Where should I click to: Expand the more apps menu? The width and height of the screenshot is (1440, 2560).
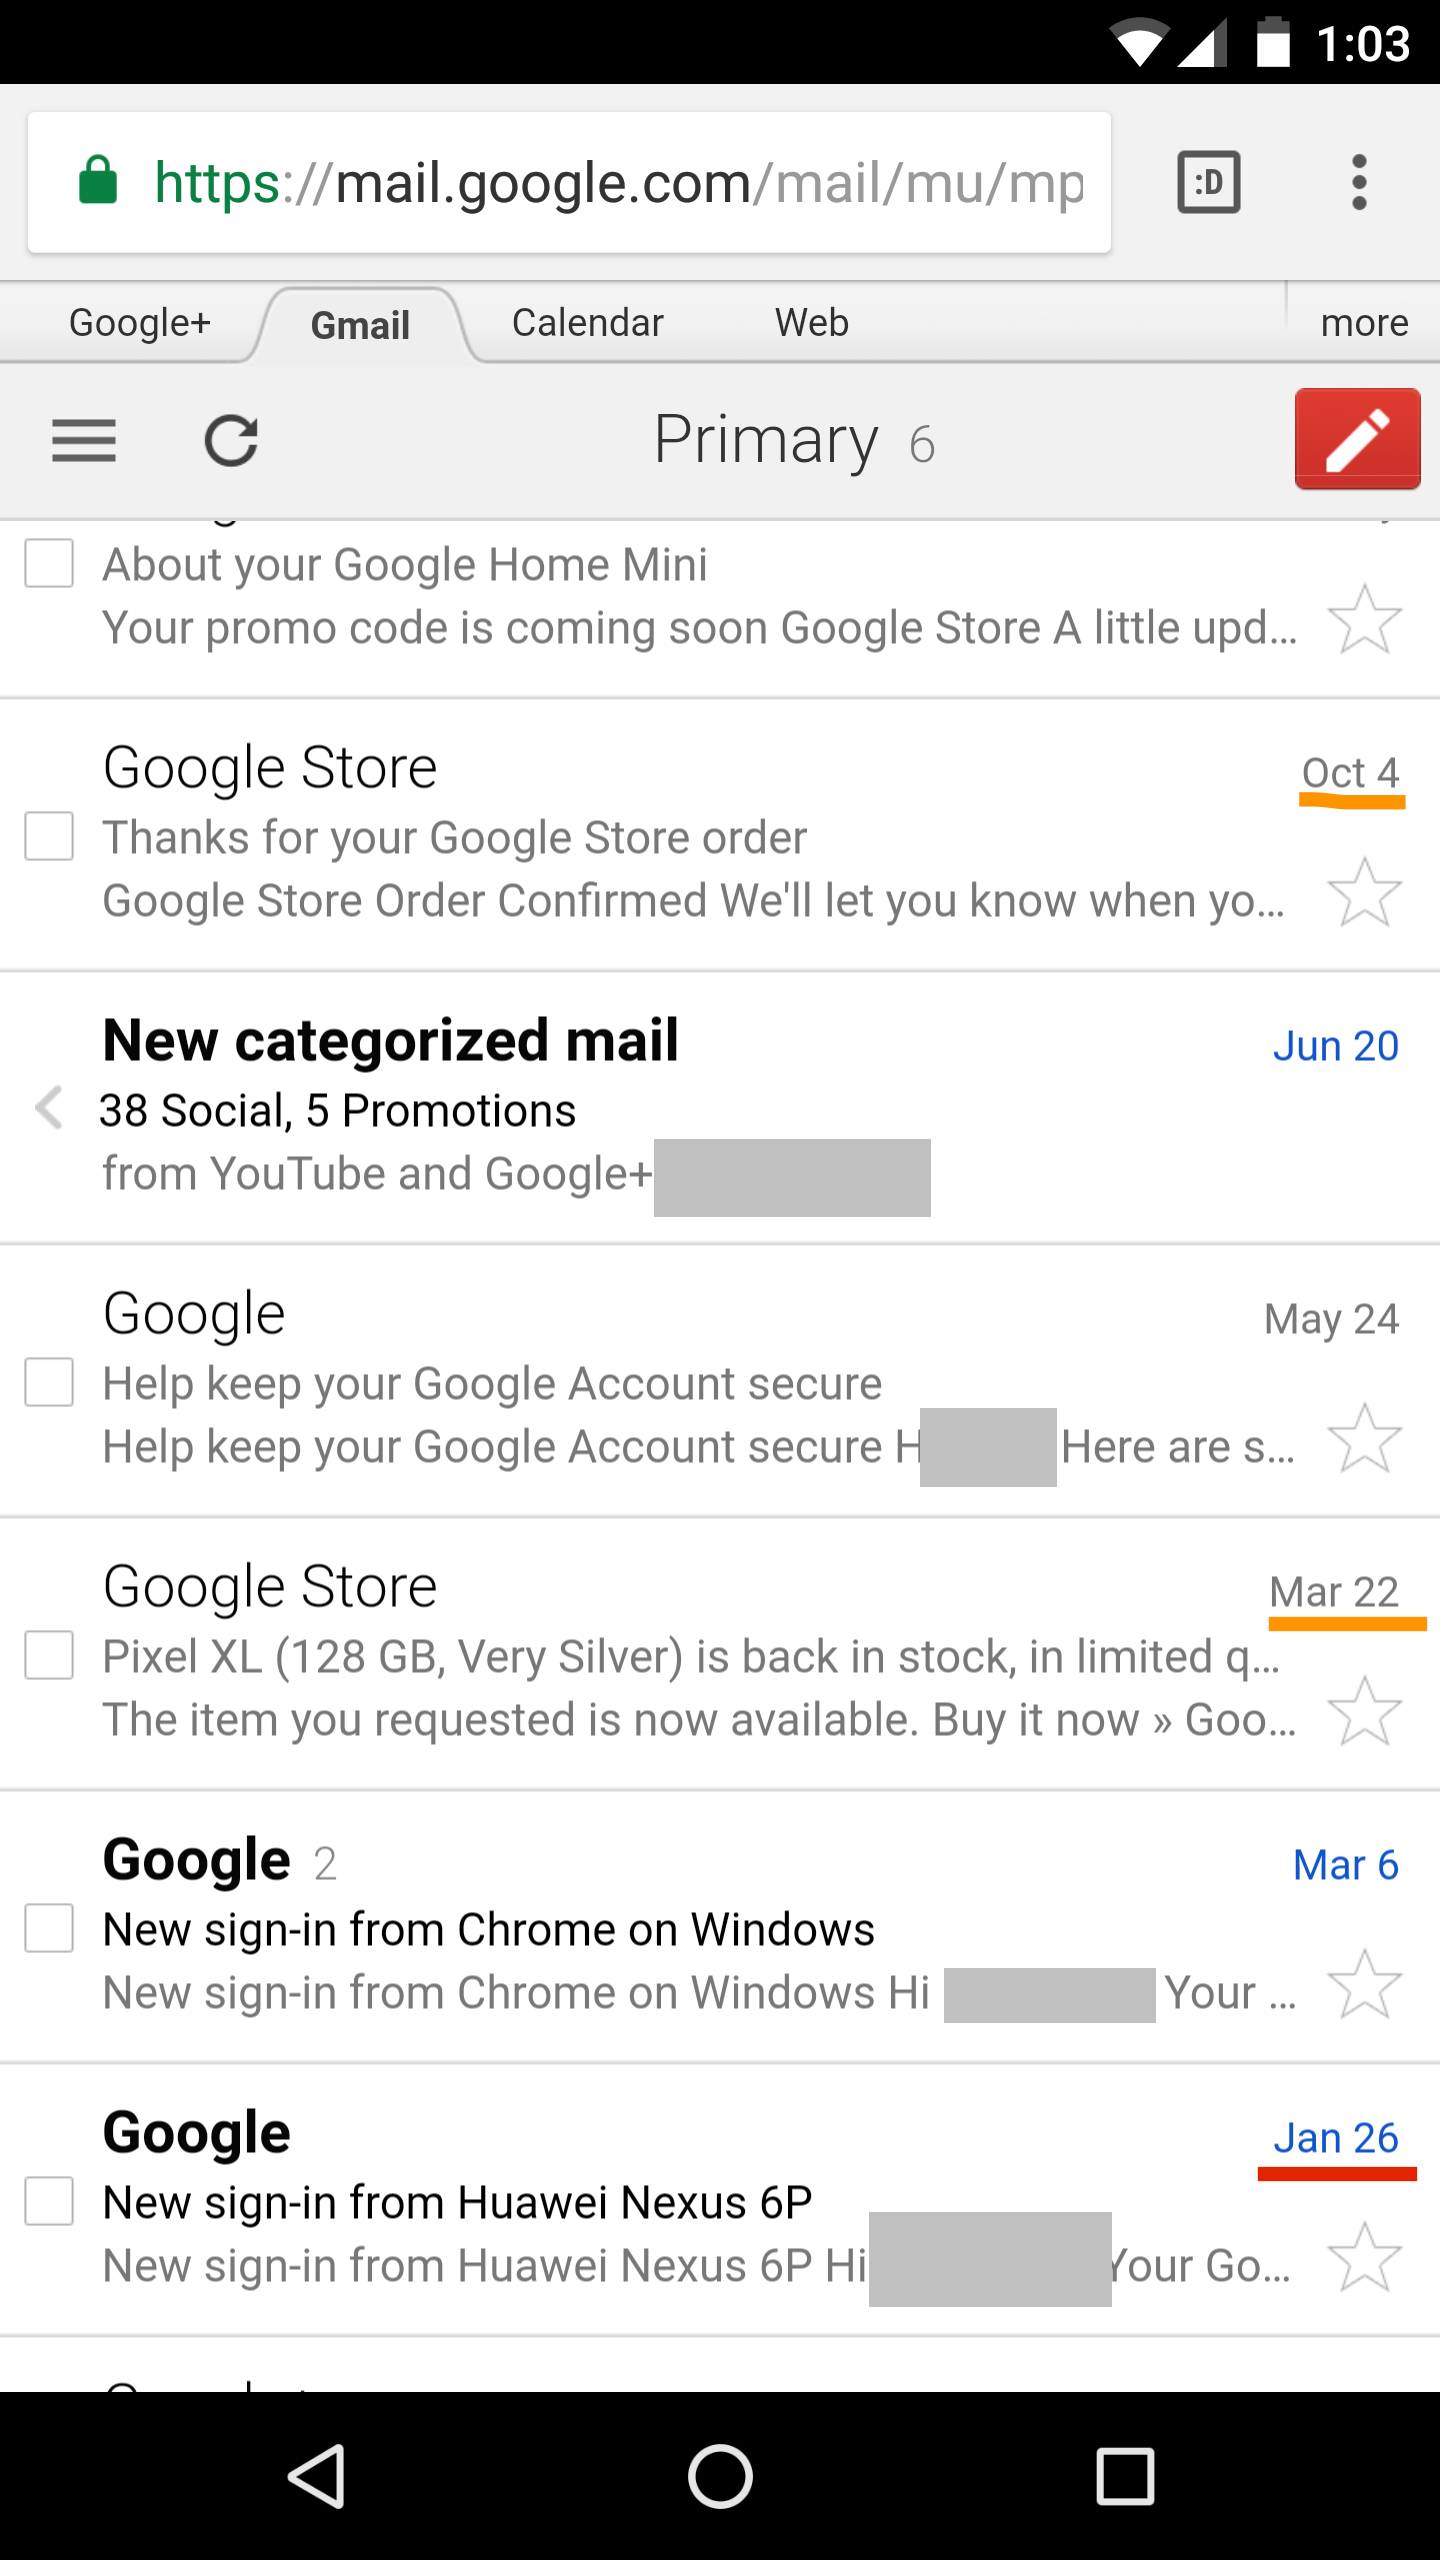[1364, 323]
